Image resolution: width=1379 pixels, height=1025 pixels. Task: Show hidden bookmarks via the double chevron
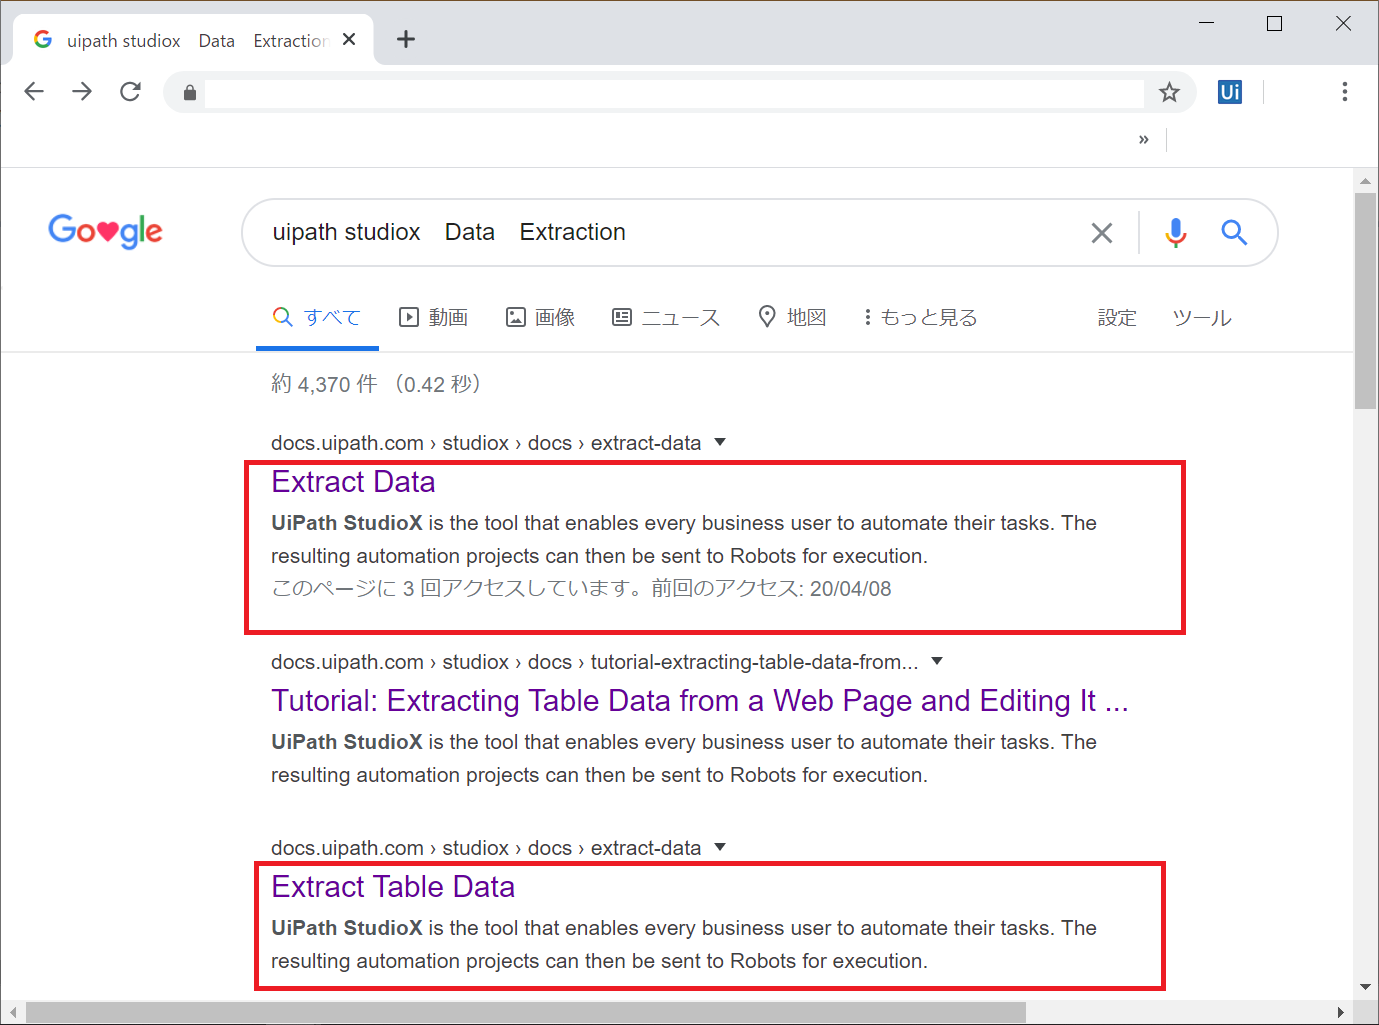pyautogui.click(x=1143, y=139)
